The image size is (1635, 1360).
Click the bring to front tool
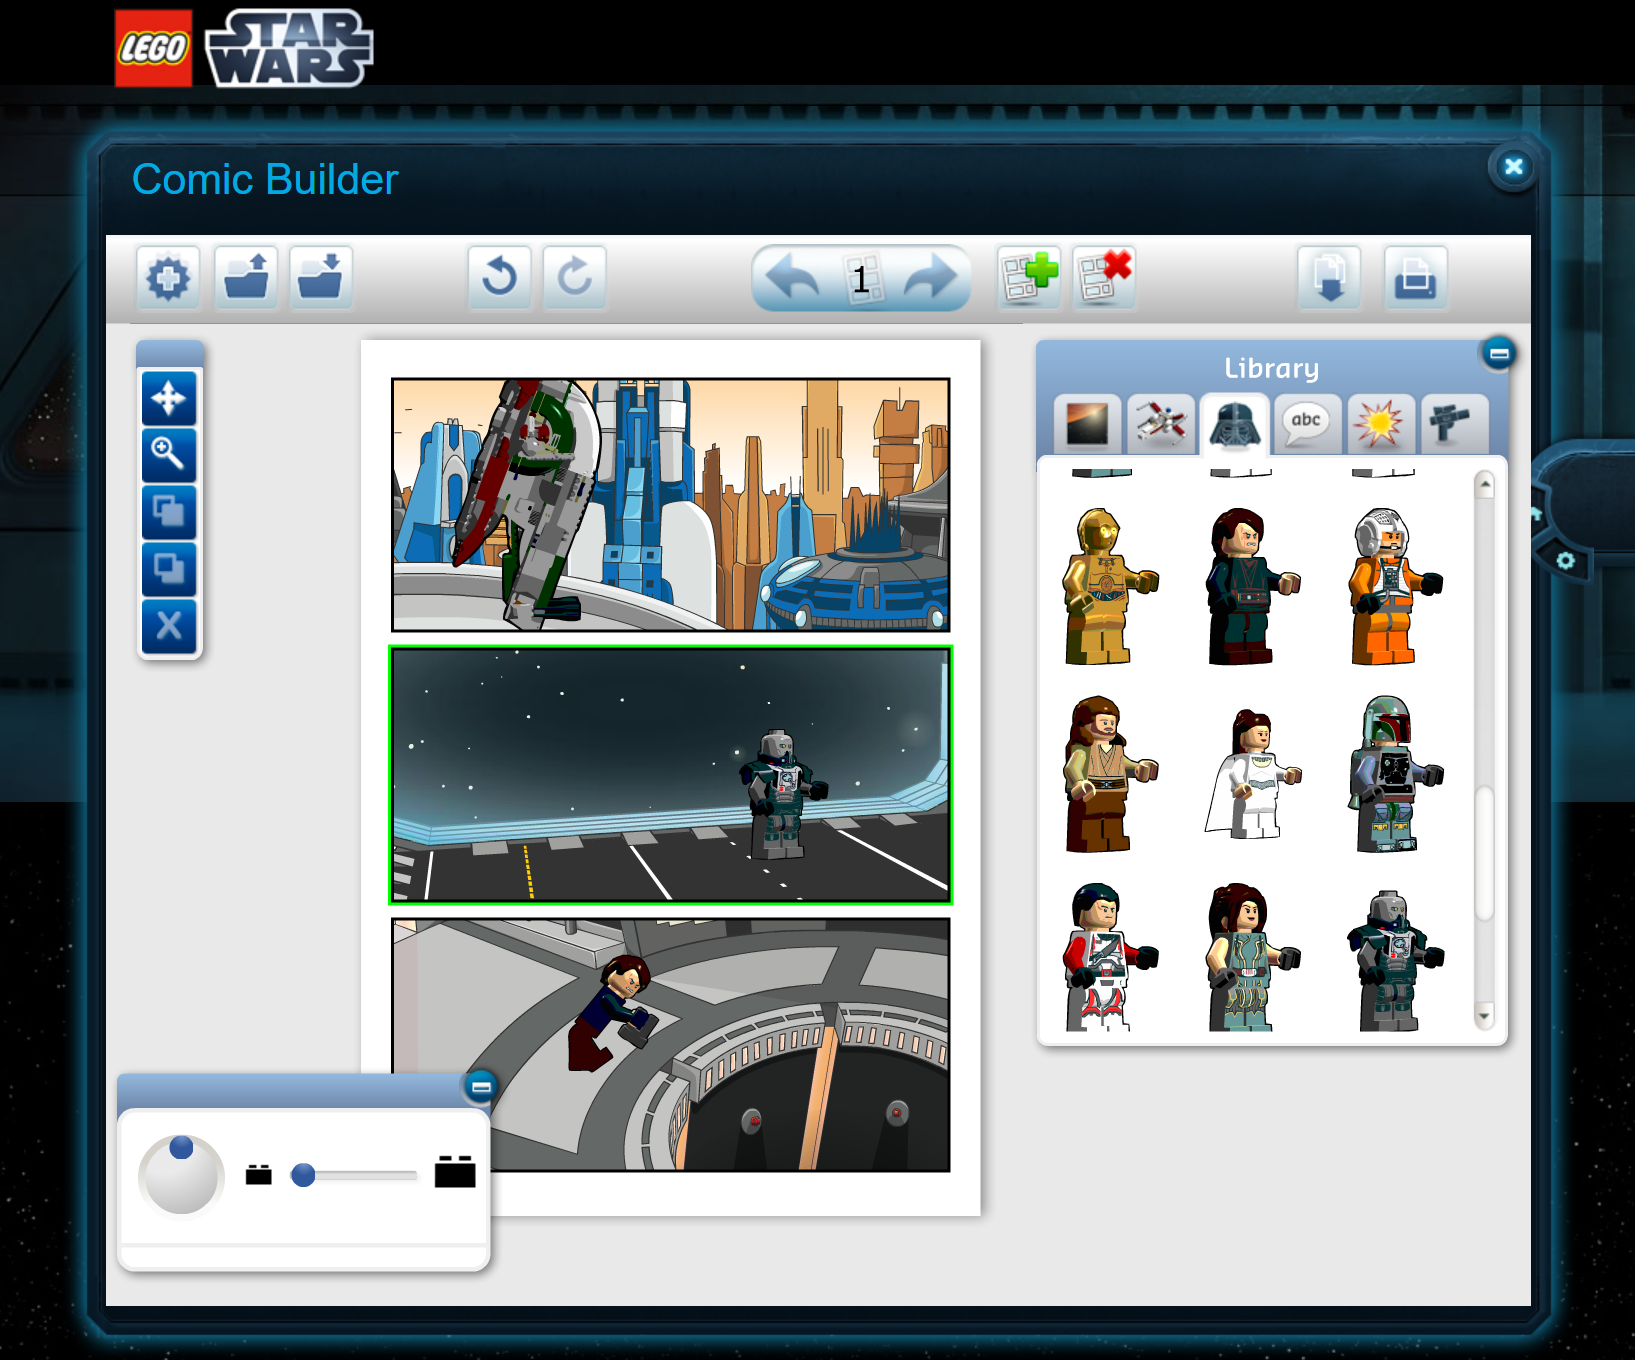[x=168, y=512]
